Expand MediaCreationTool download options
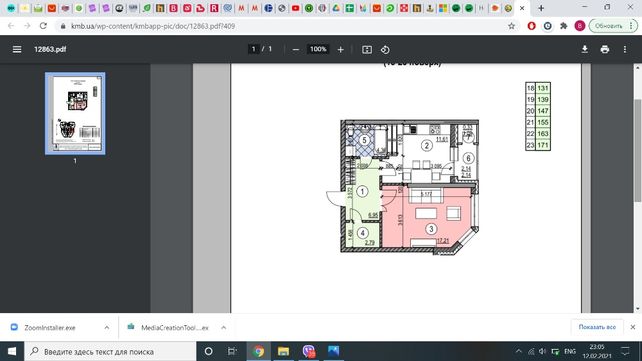 point(224,327)
